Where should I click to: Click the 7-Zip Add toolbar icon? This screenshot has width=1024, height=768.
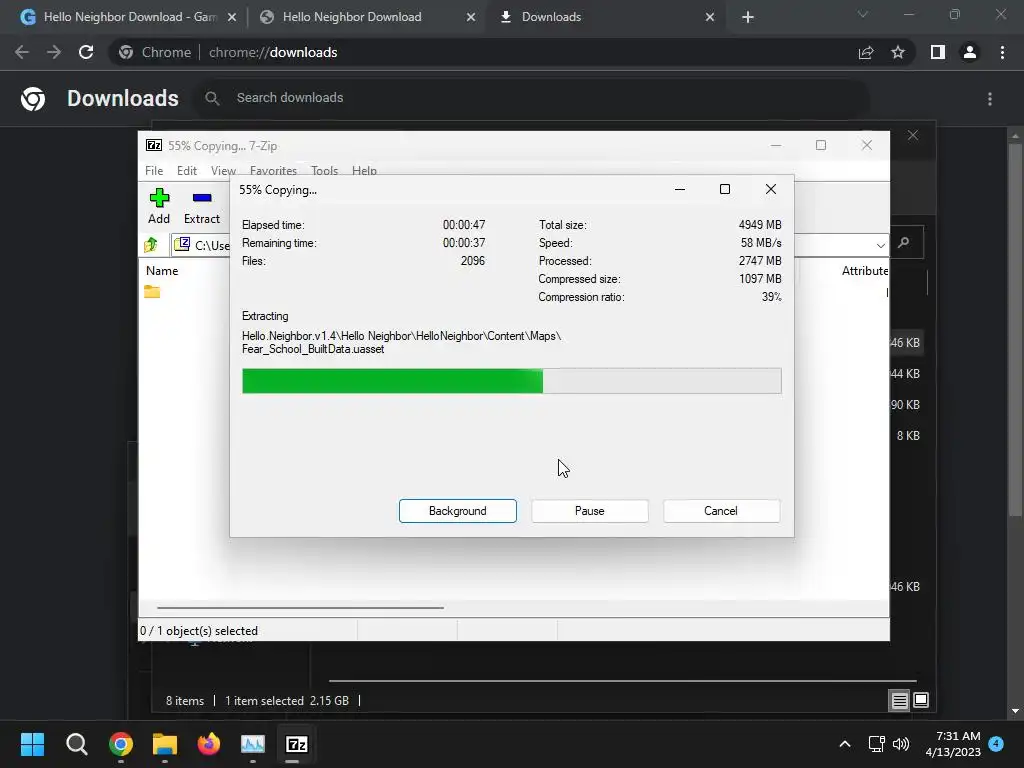coord(159,198)
